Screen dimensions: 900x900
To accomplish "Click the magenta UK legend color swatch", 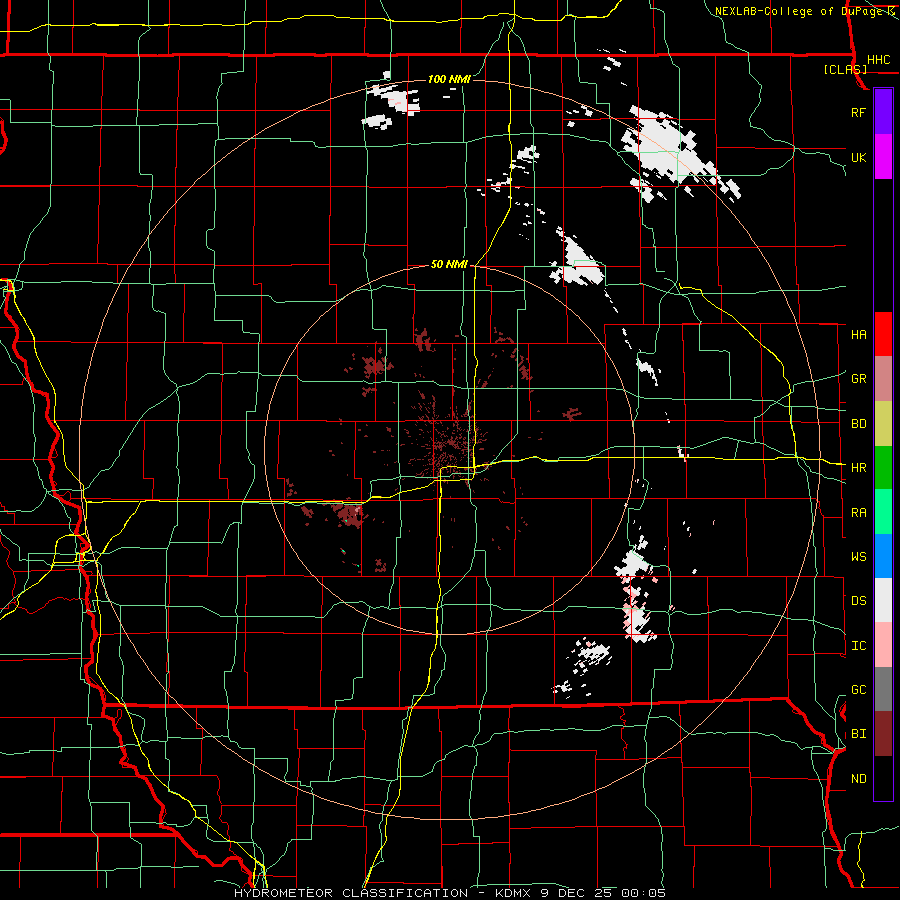I will [x=883, y=157].
